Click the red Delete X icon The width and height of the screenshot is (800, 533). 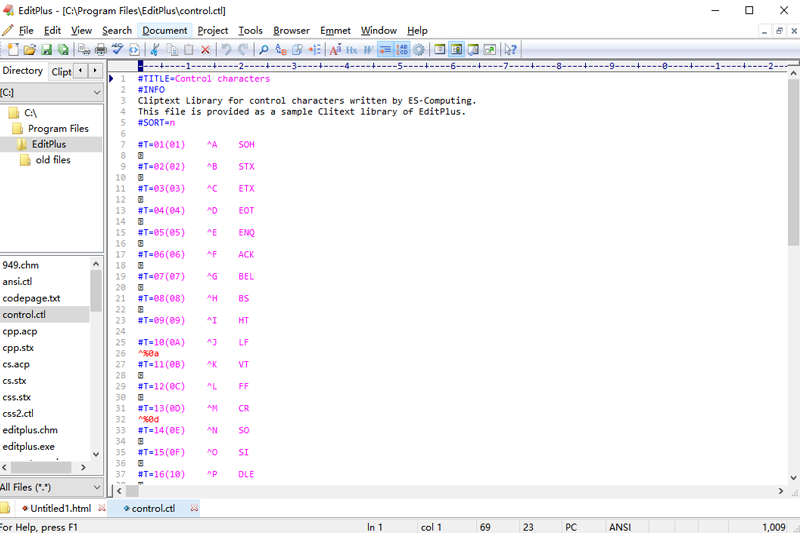pos(205,49)
